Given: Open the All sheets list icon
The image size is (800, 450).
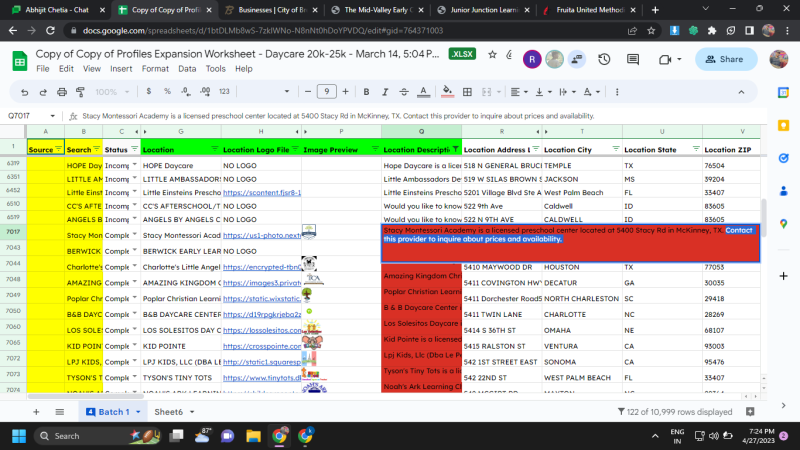Looking at the screenshot, I should pos(60,412).
